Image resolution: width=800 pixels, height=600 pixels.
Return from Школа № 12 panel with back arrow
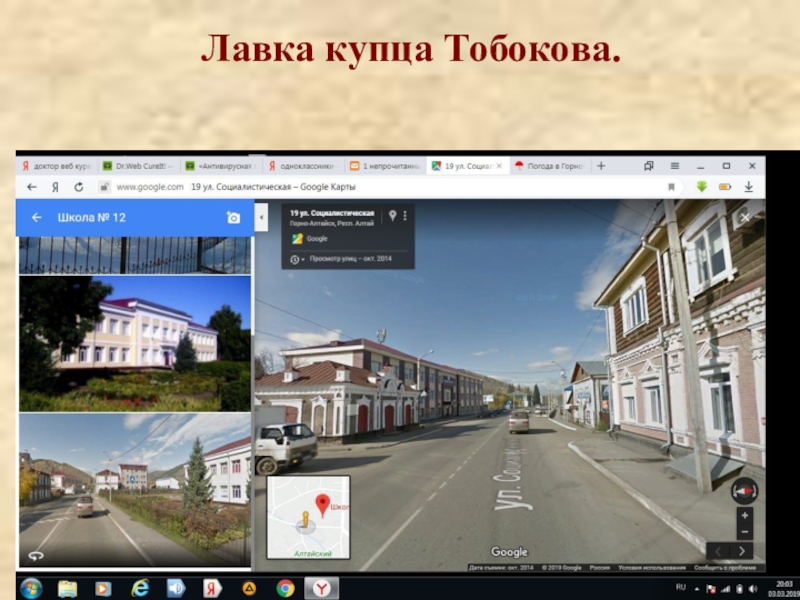36,217
